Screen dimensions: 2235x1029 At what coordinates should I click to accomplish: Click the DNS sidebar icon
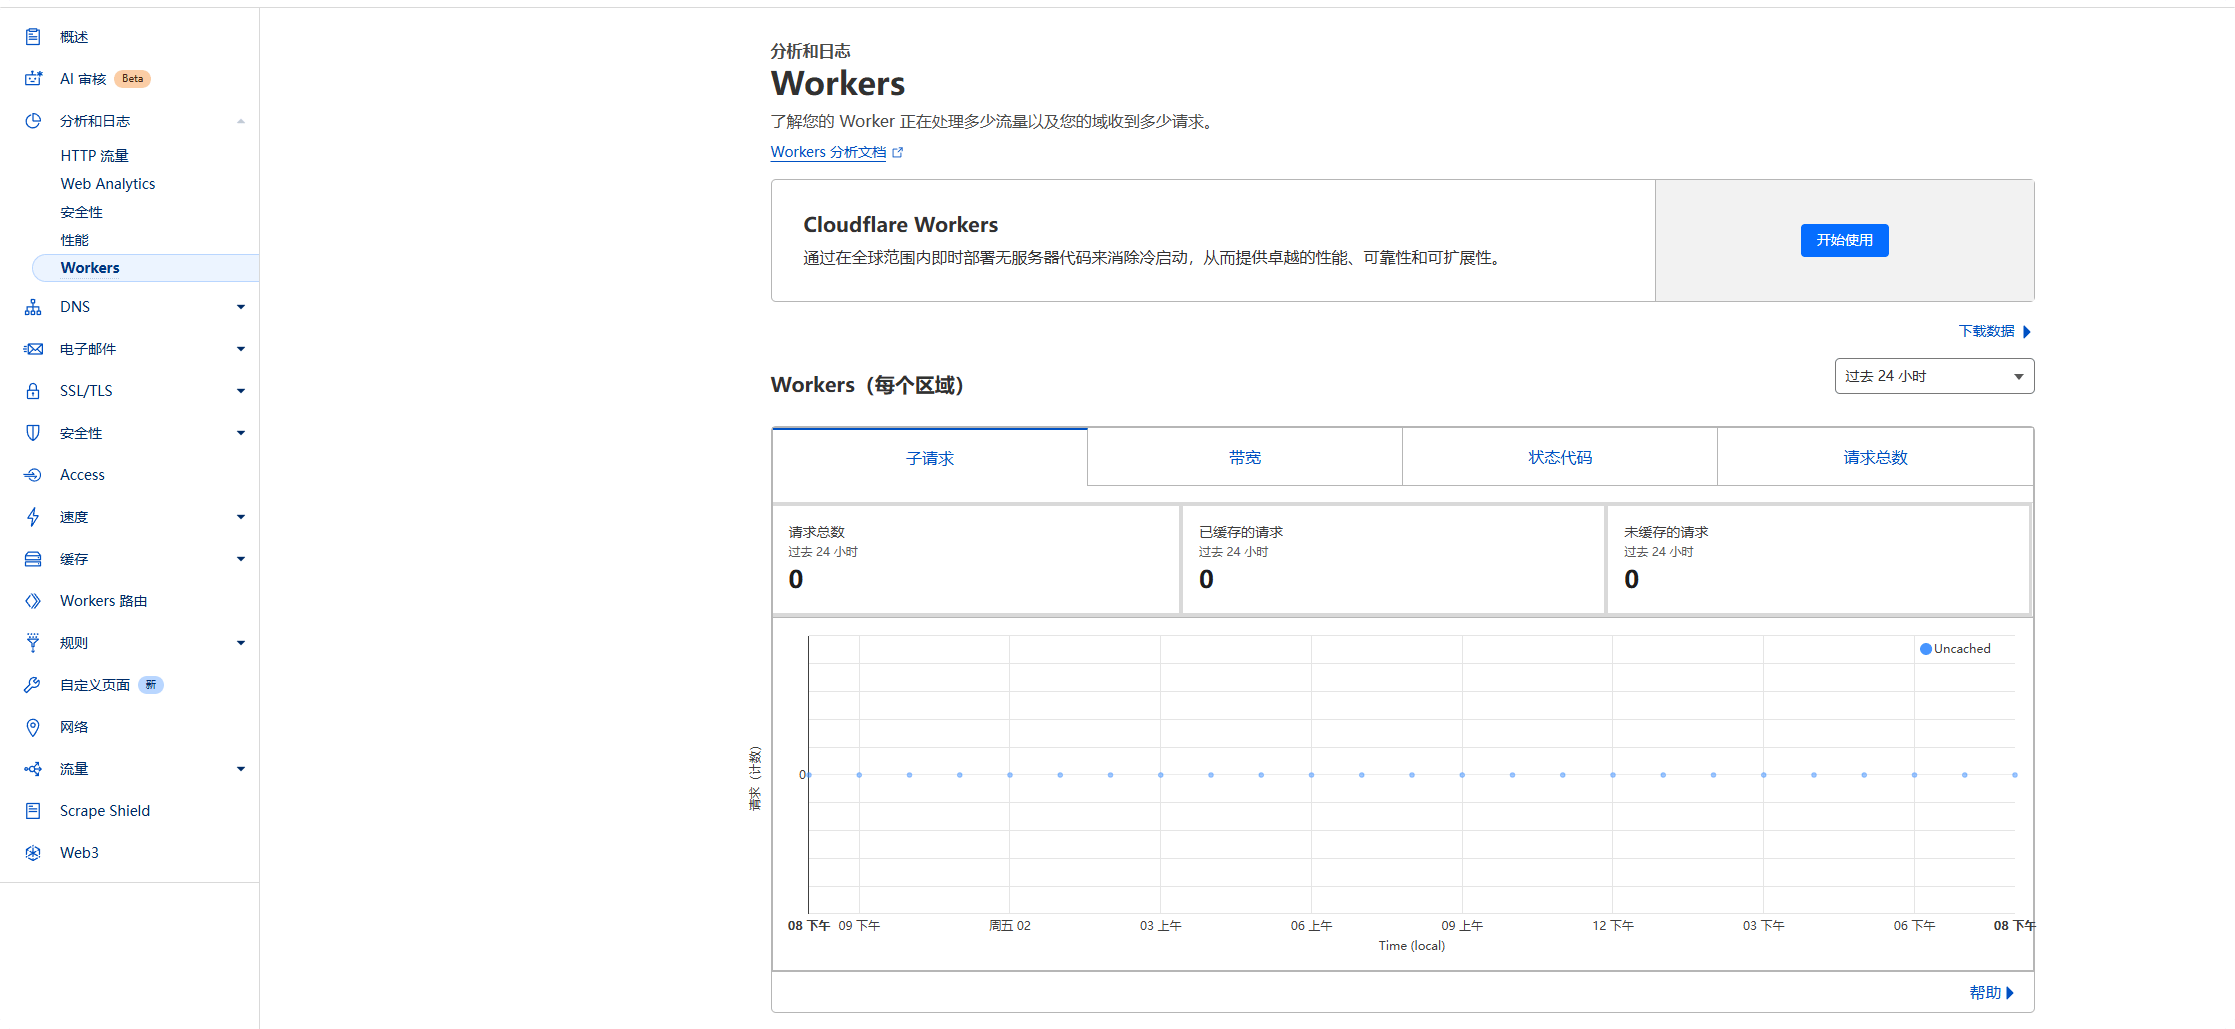pos(33,306)
